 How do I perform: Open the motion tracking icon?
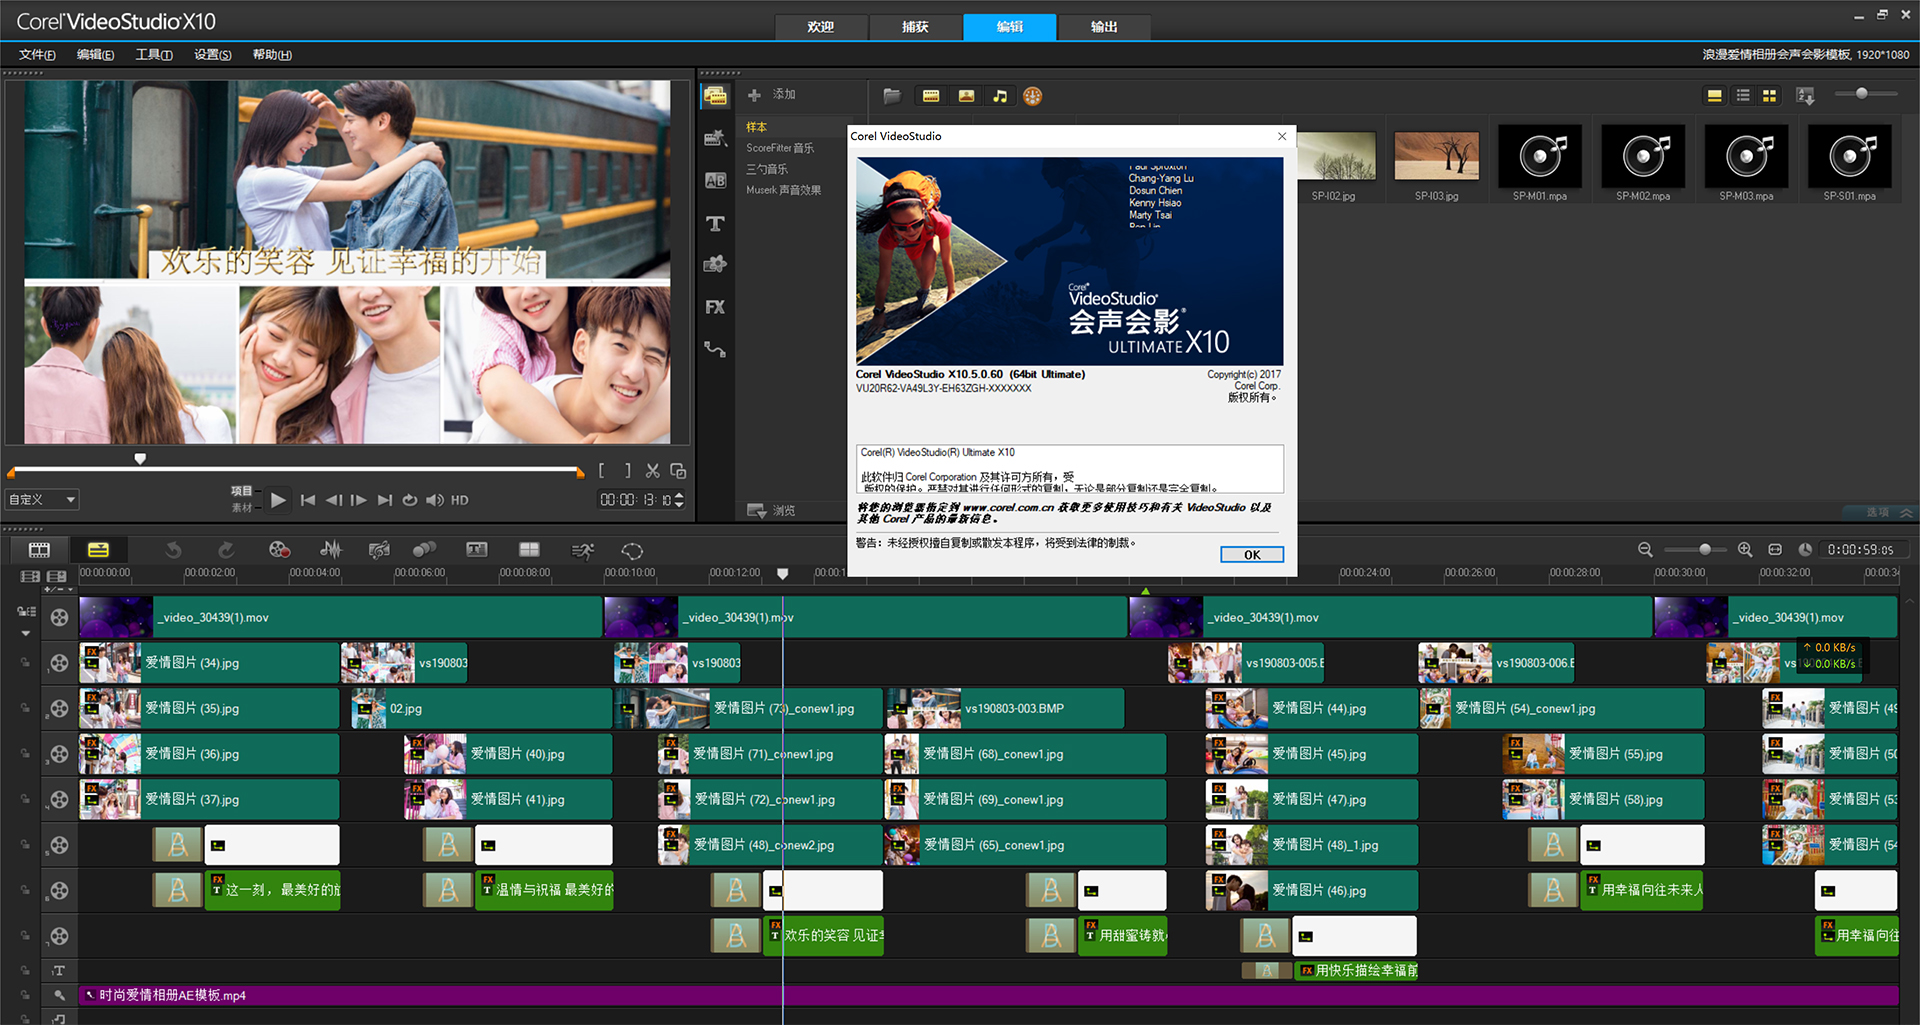point(425,550)
